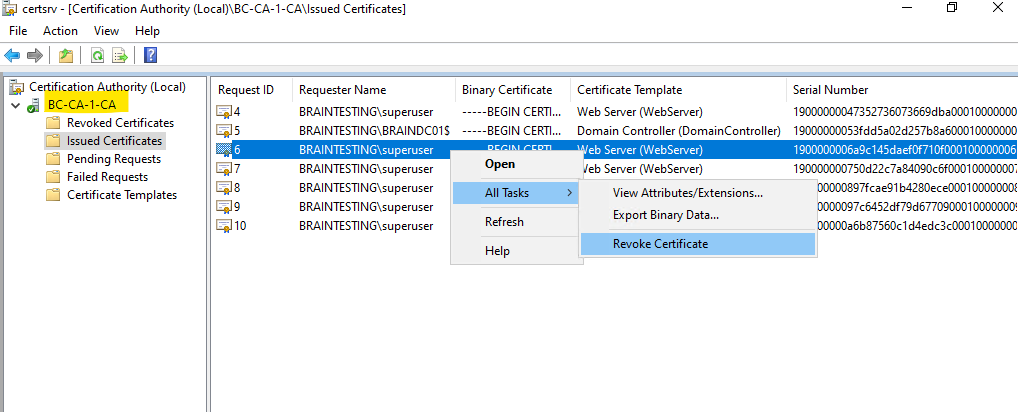Open the View menu
This screenshot has width=1018, height=412.
point(106,30)
